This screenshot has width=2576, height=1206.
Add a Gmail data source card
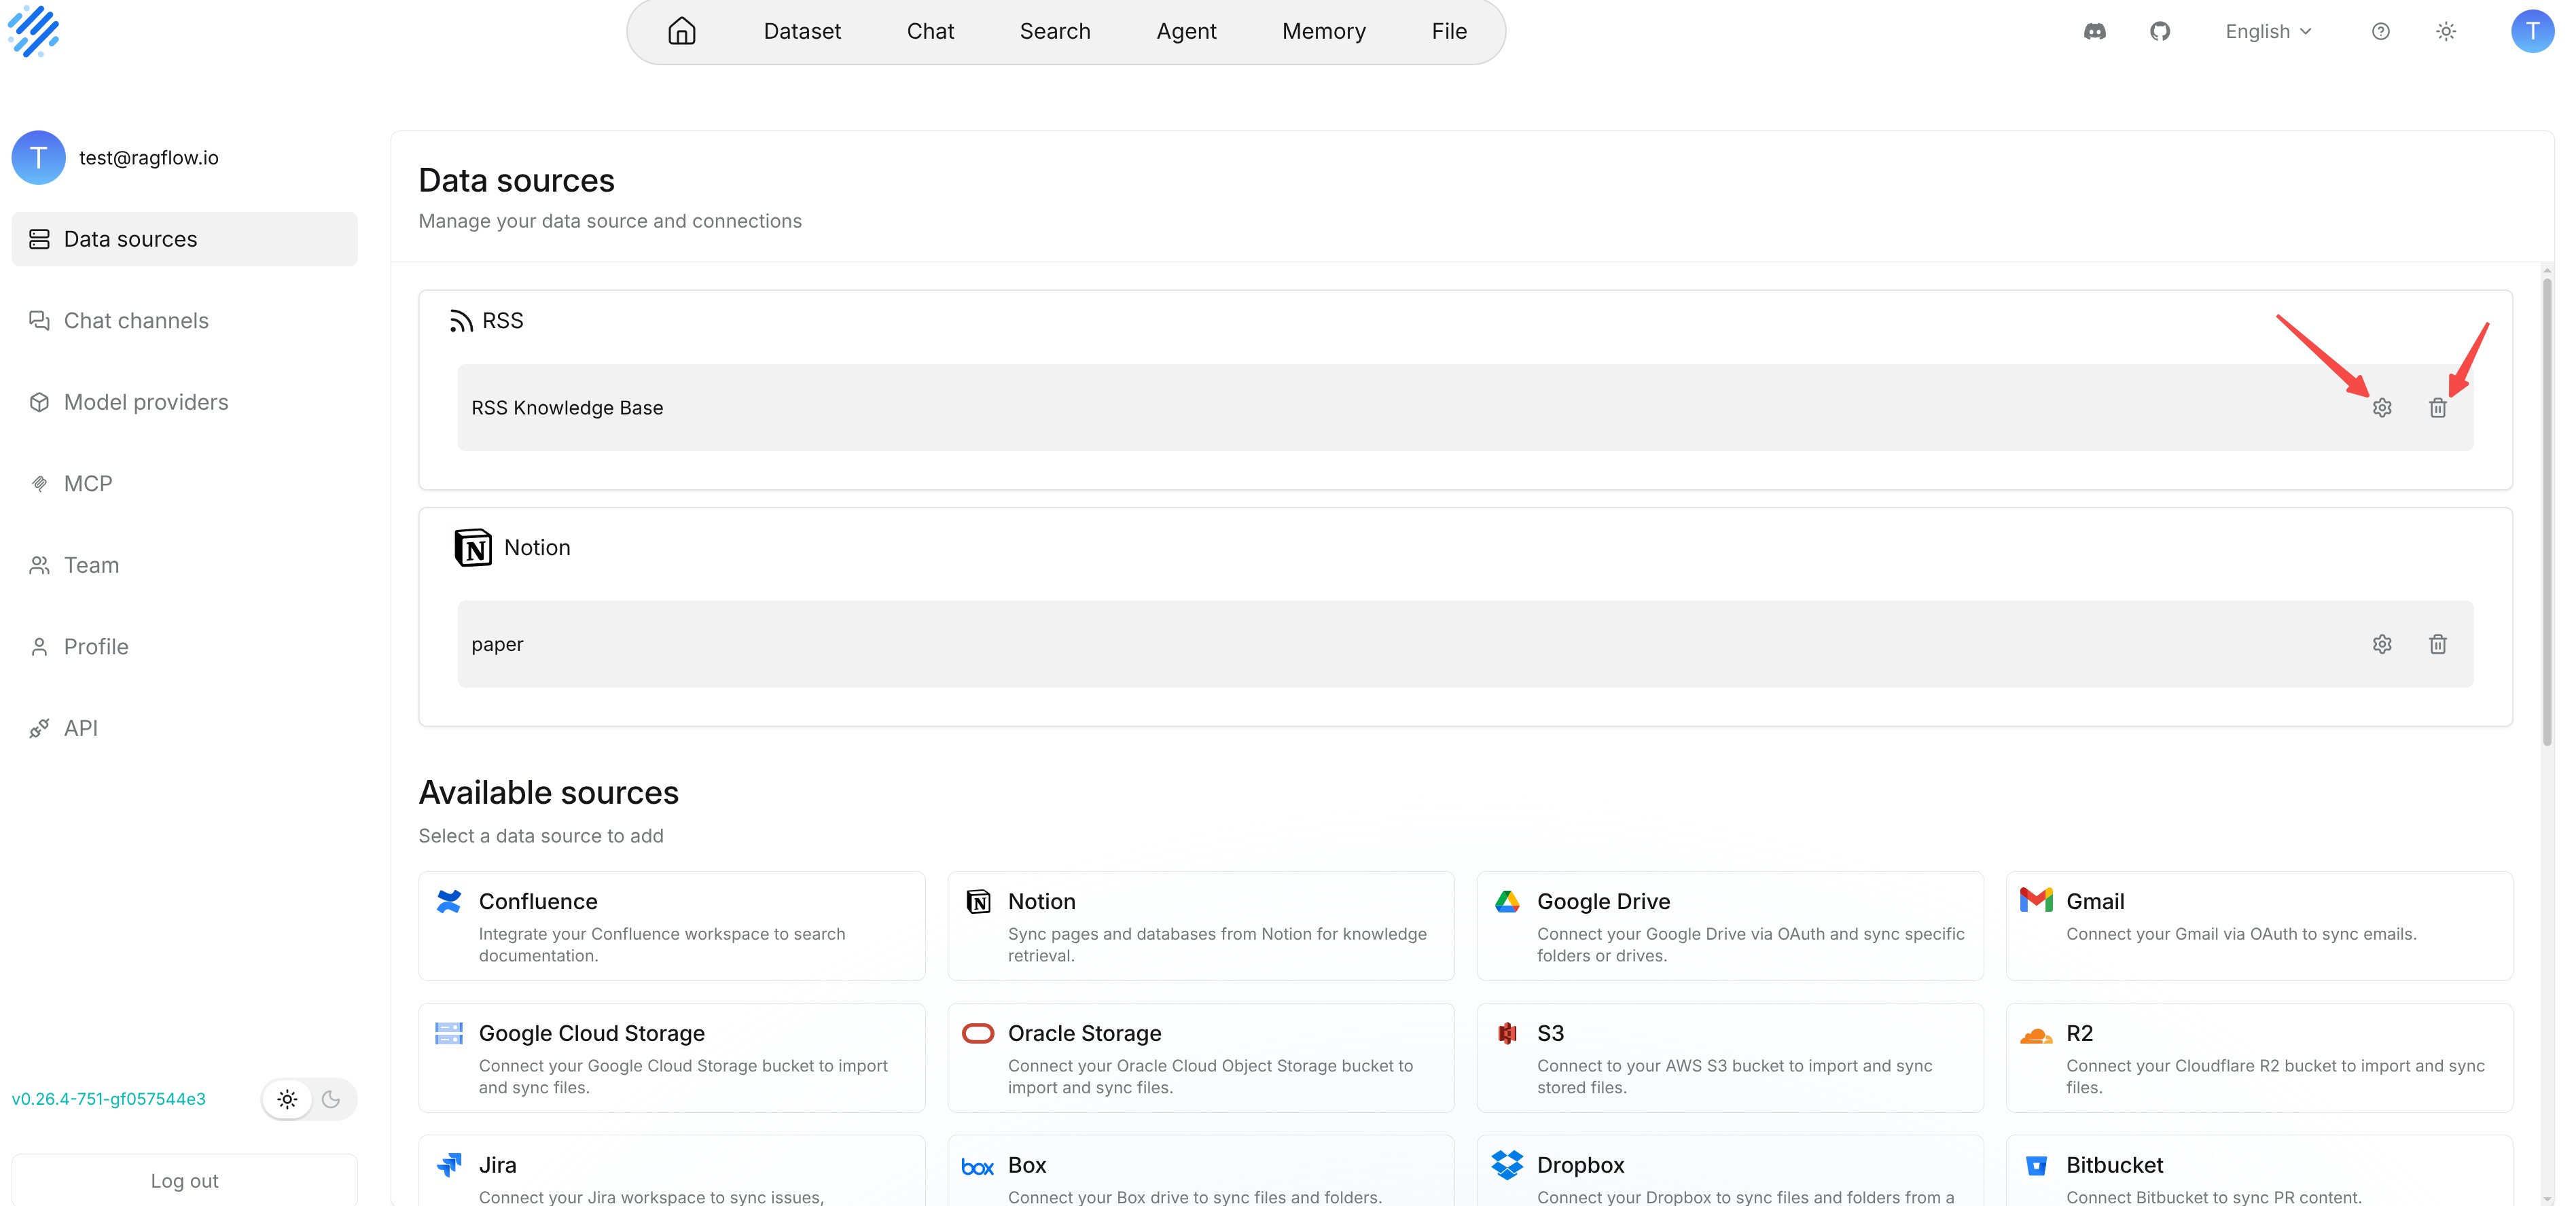(2258, 926)
